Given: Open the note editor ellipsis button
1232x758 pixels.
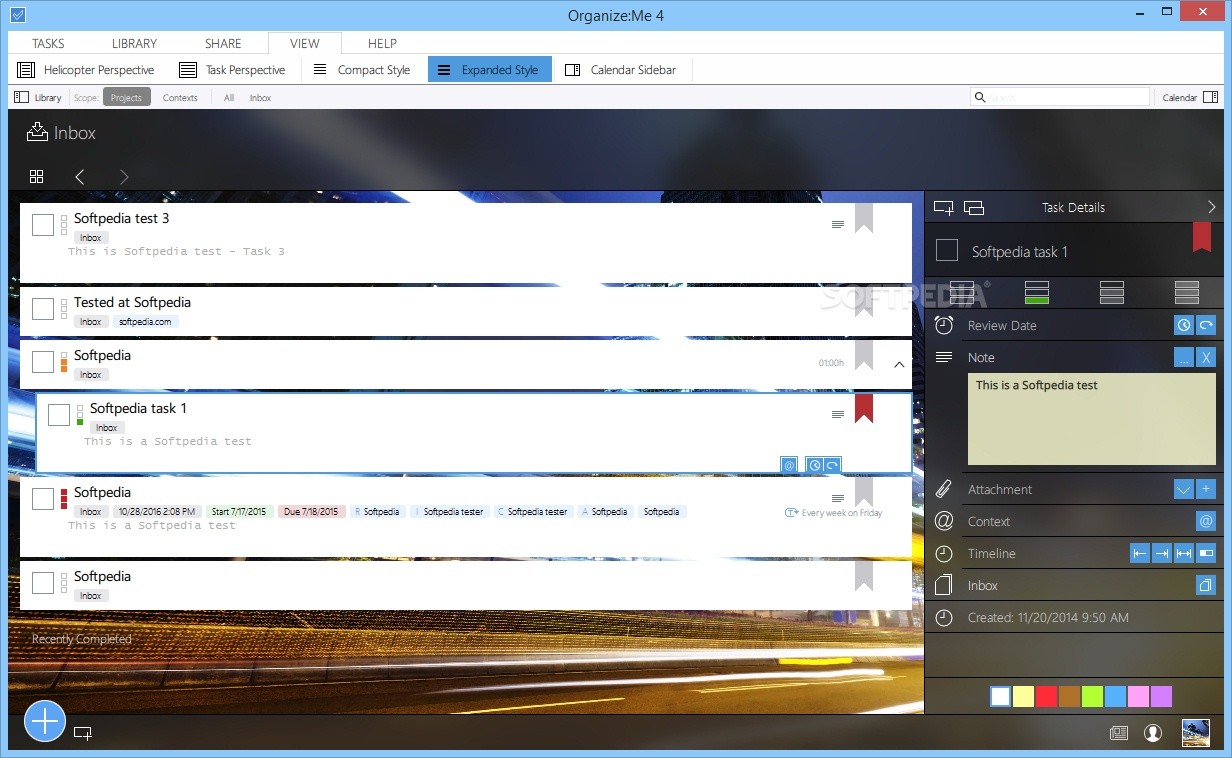Looking at the screenshot, I should (x=1183, y=357).
